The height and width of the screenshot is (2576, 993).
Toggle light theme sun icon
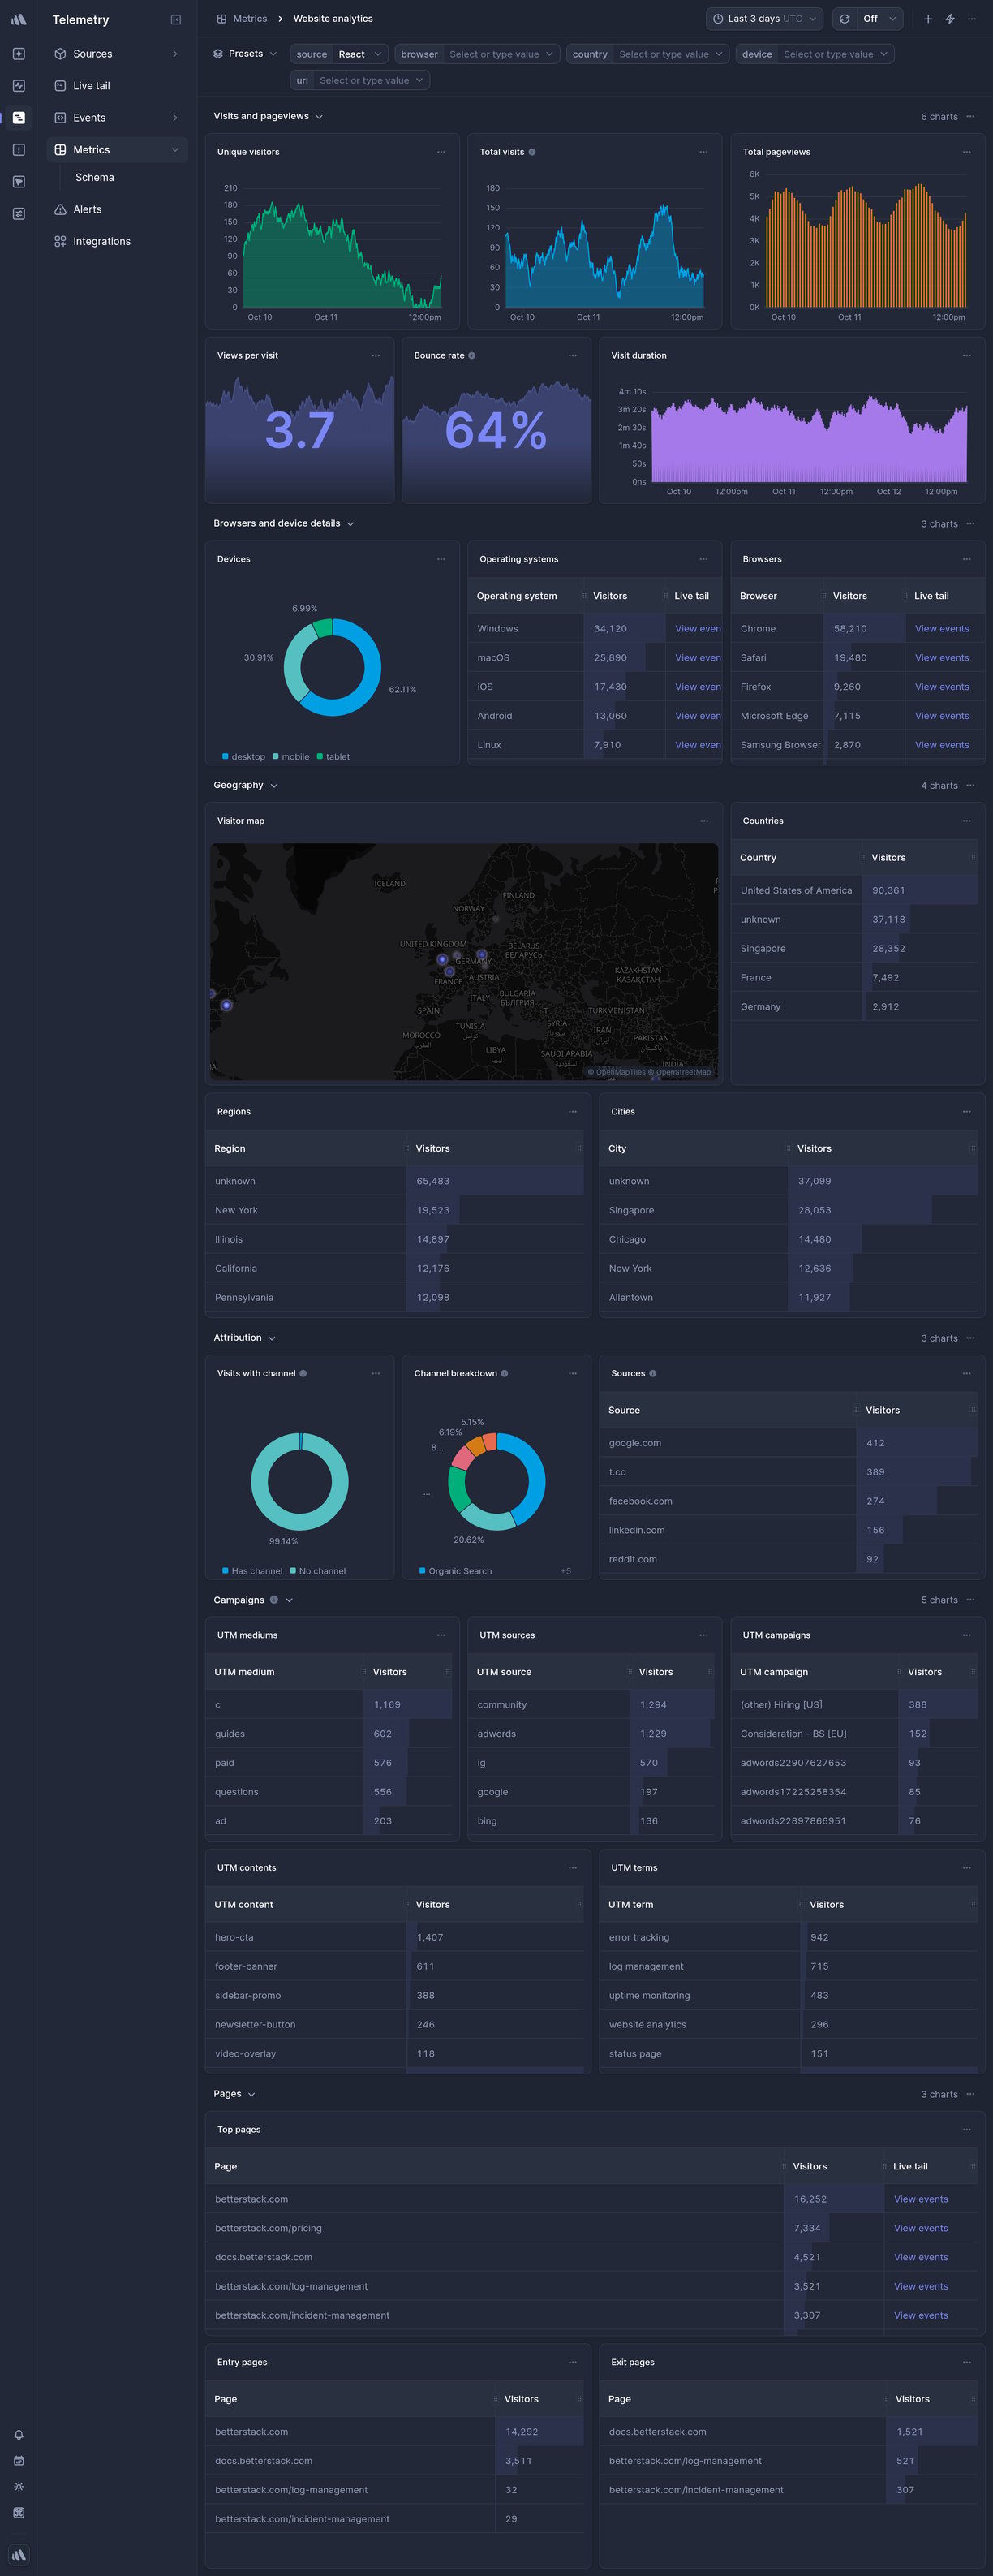(18, 2486)
